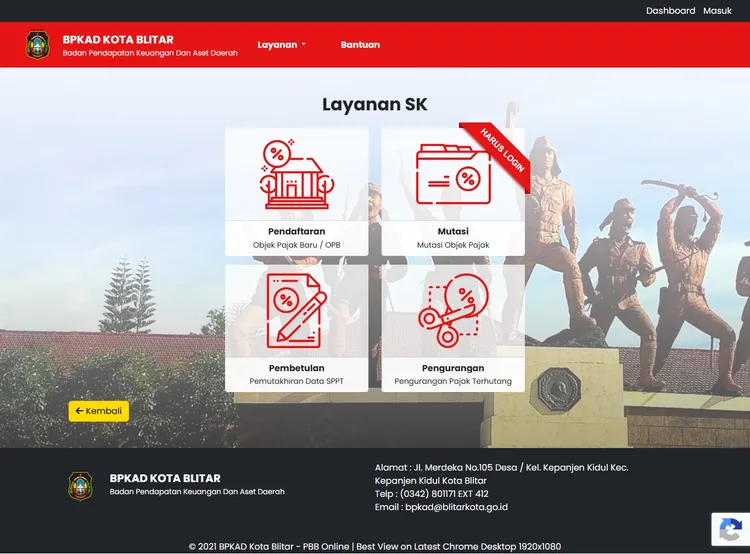Click the HARUS LOGIN ribbon on Mutasi
The image size is (750, 554).
(500, 152)
